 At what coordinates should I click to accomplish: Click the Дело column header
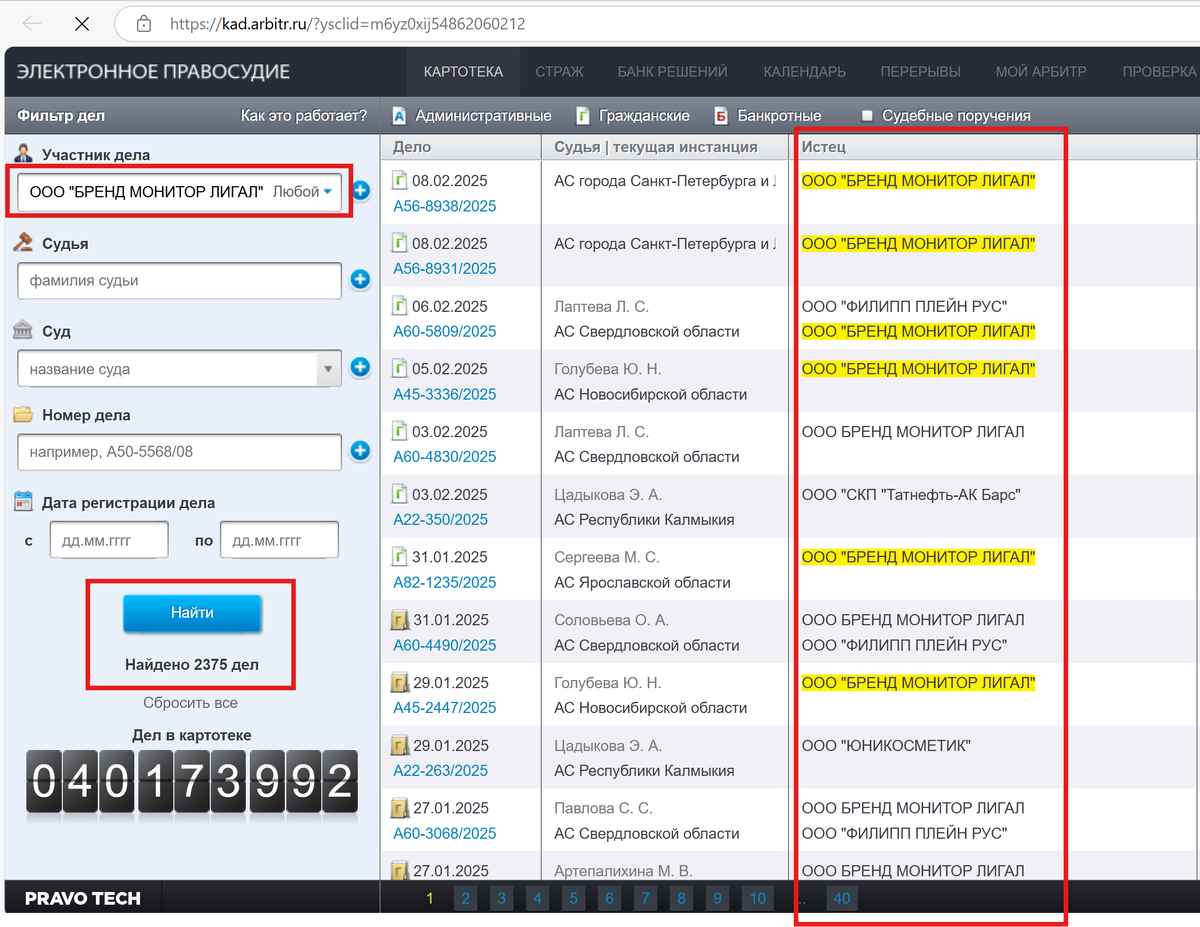[x=461, y=147]
